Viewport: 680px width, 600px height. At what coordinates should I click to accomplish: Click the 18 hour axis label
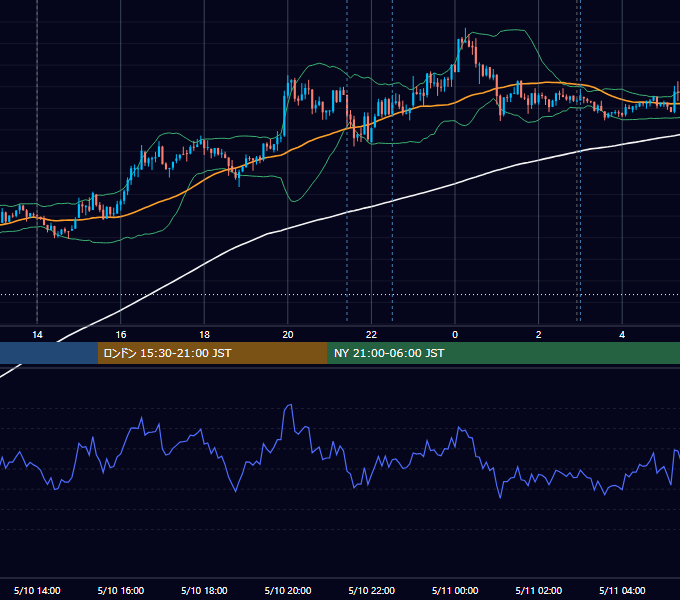pyautogui.click(x=204, y=335)
